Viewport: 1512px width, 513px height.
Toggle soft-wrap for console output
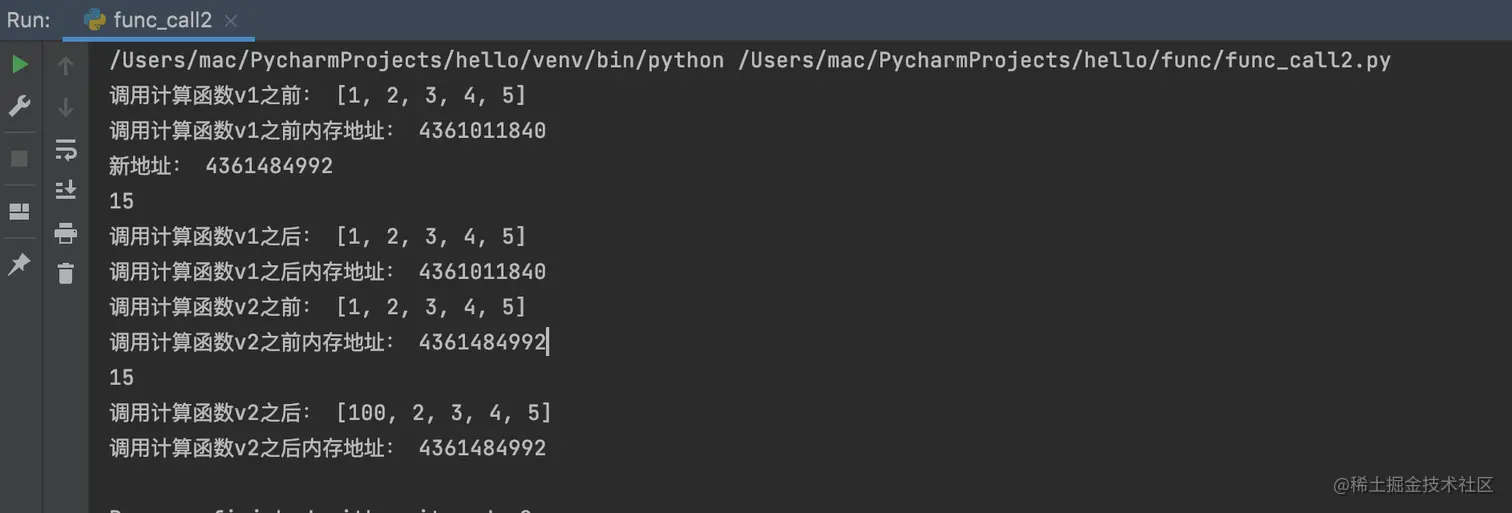click(66, 149)
